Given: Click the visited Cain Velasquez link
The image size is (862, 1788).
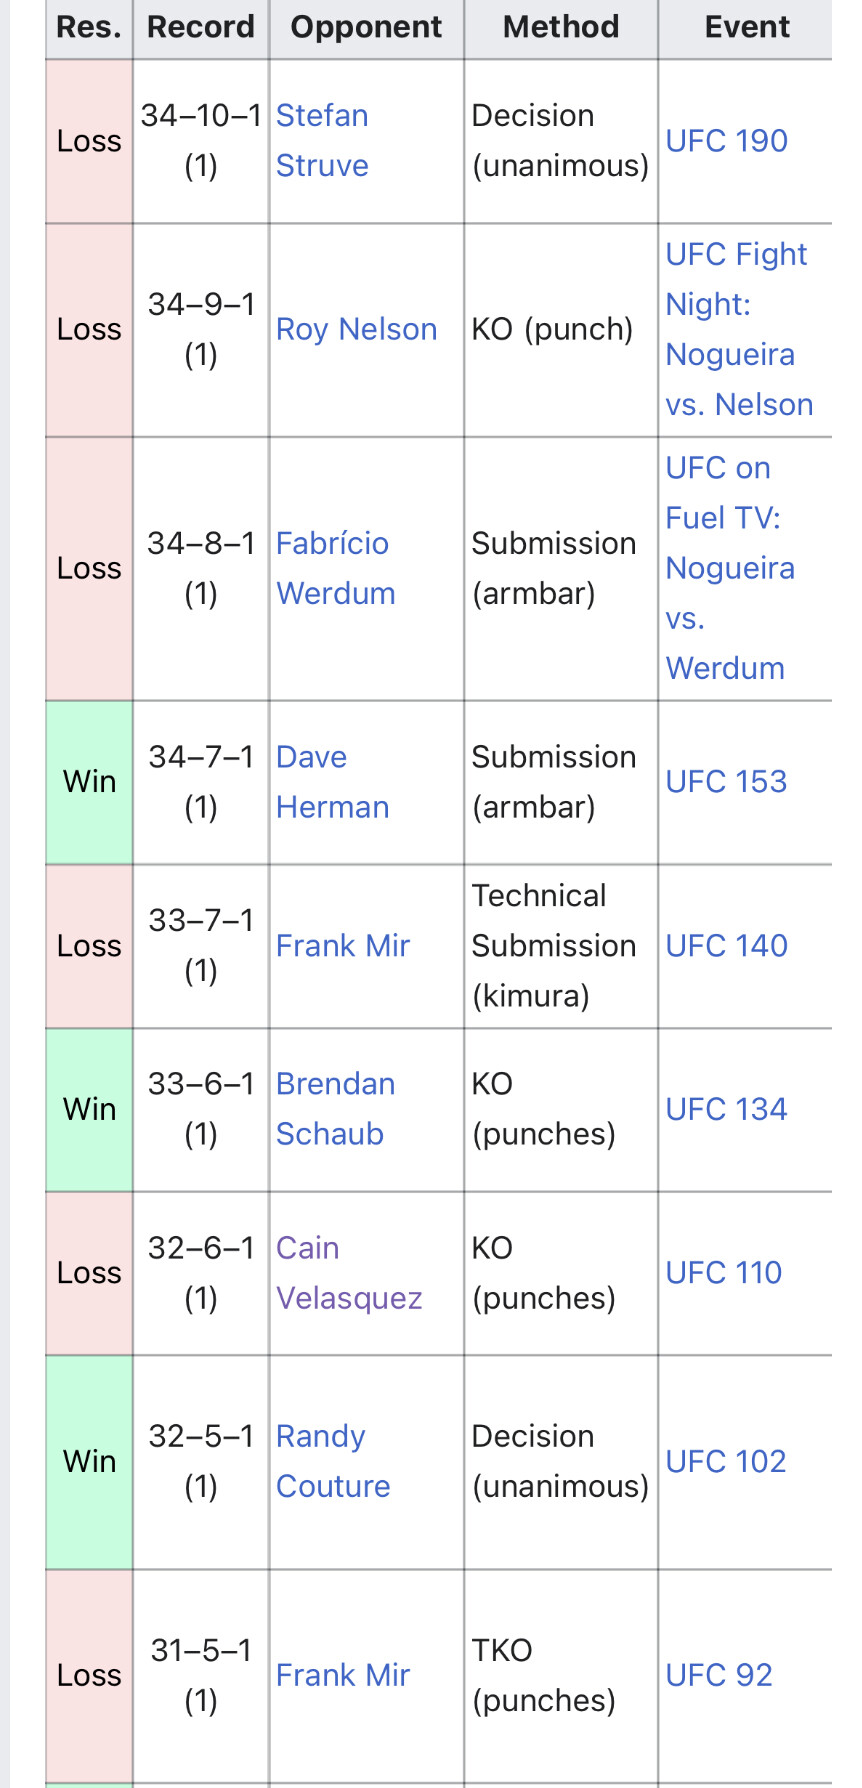Looking at the screenshot, I should [x=349, y=1273].
